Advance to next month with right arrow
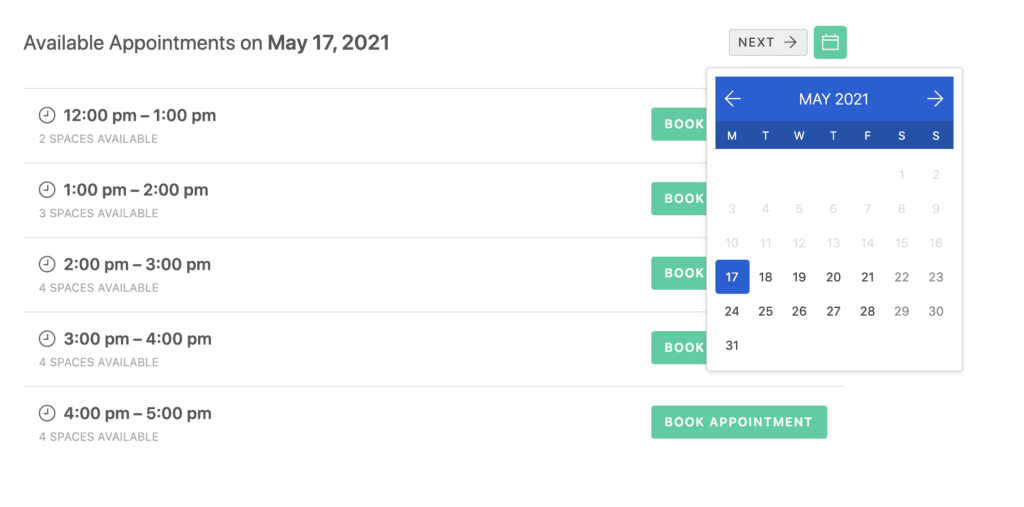Viewport: 1024px width, 507px height. (935, 99)
